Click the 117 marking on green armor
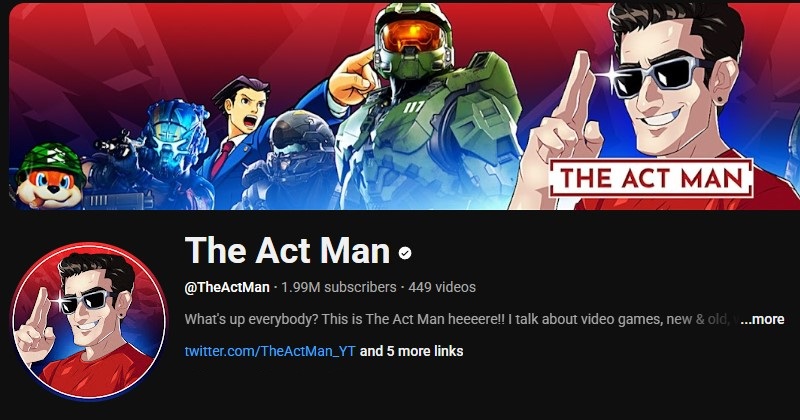Screen dimensions: 800x420 417,108
